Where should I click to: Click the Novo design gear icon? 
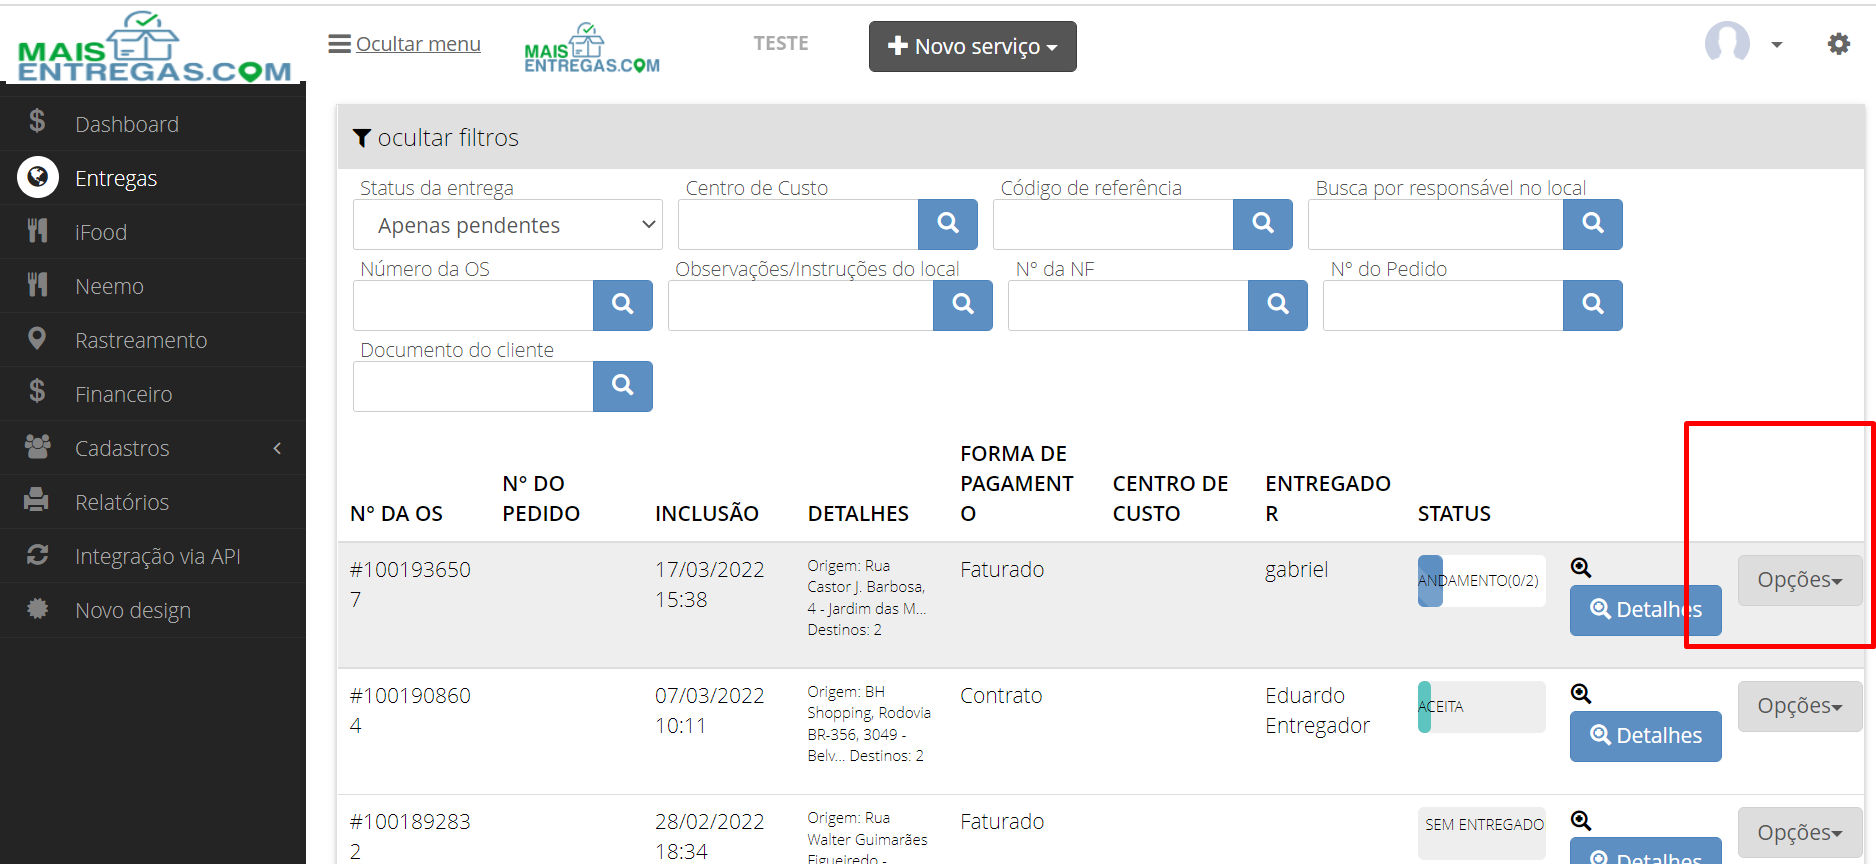pyautogui.click(x=37, y=608)
